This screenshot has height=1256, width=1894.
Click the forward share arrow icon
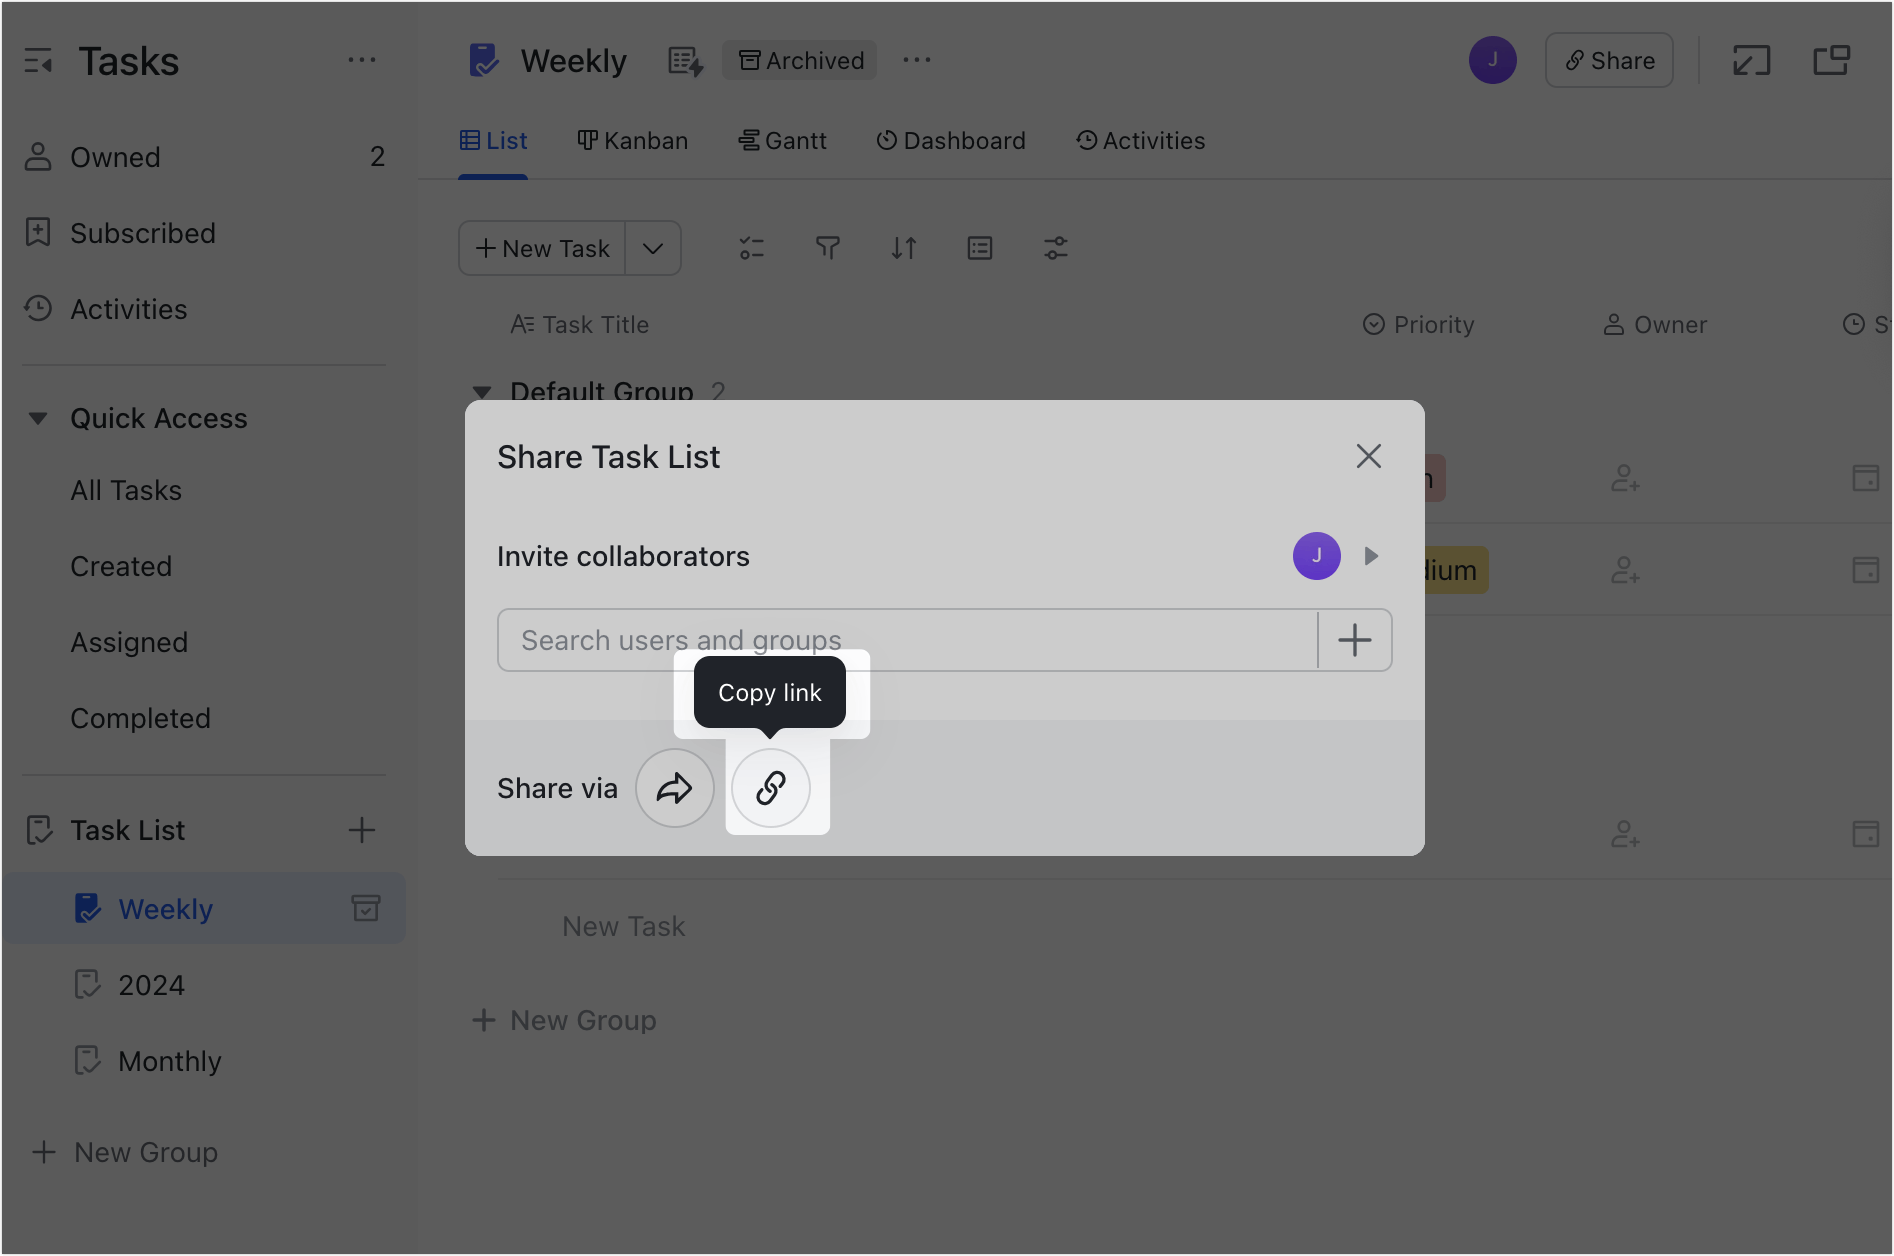click(675, 788)
